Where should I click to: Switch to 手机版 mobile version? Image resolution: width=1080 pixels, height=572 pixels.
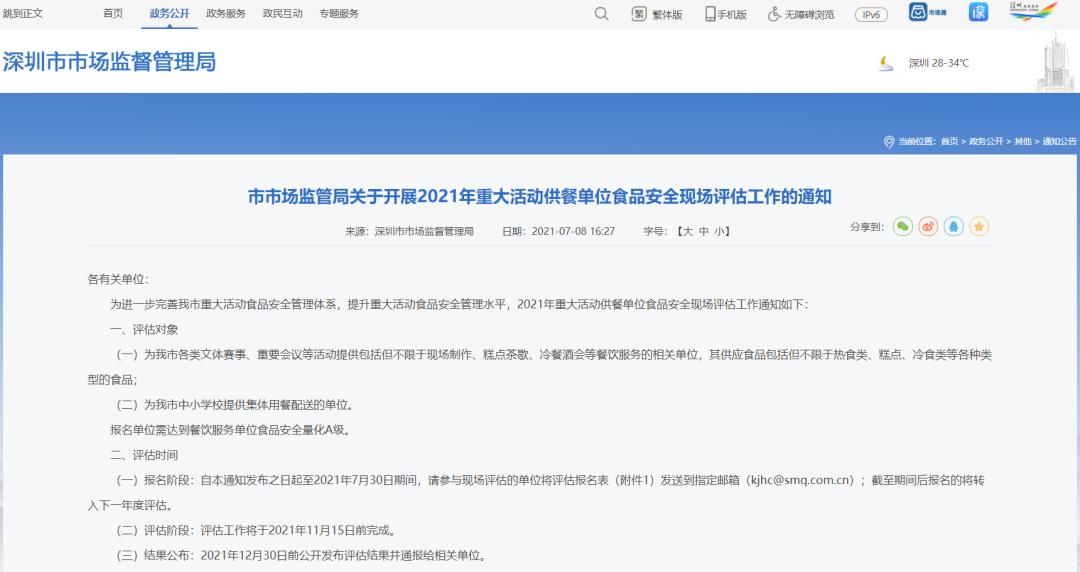[726, 14]
